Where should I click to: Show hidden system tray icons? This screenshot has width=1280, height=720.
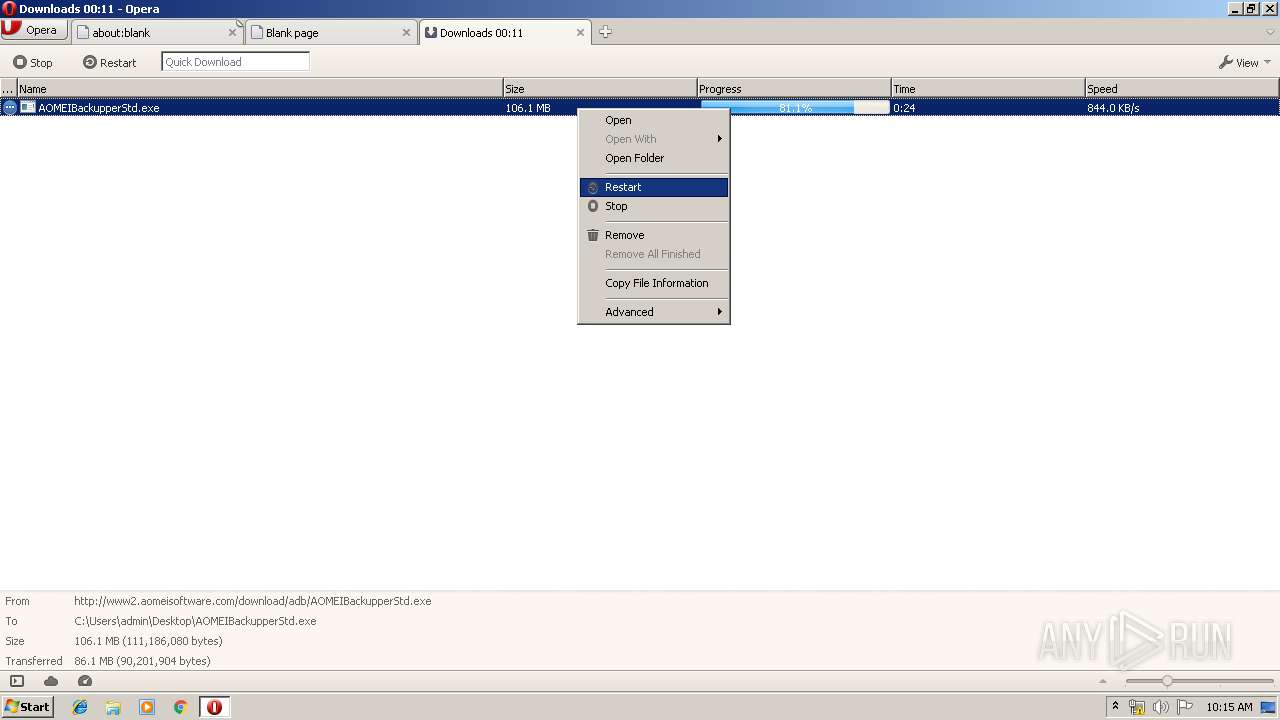1115,707
